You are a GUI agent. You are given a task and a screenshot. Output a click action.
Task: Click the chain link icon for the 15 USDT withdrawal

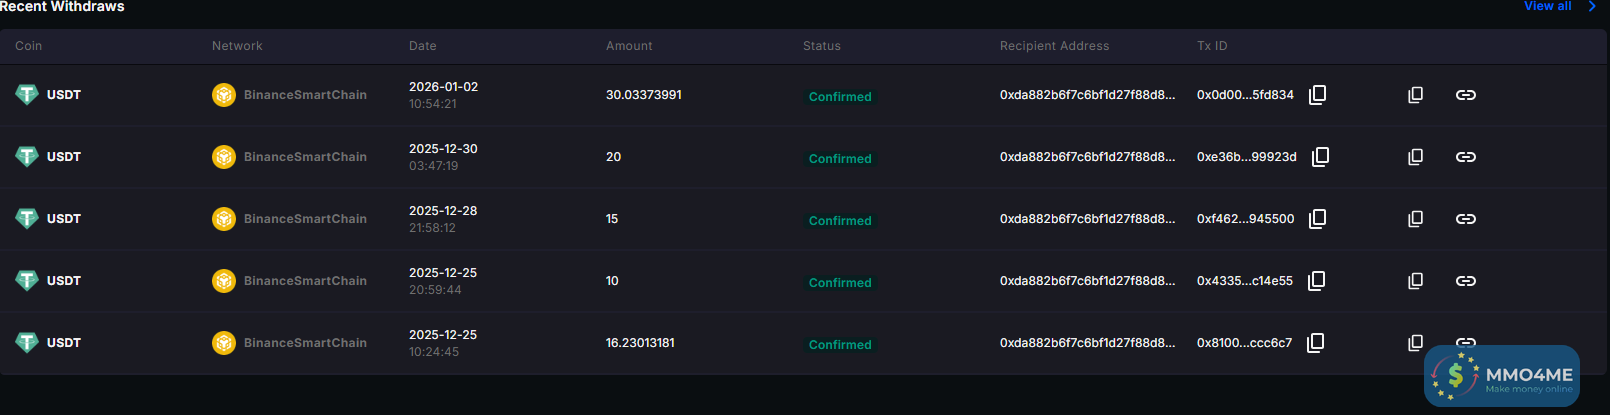(x=1466, y=219)
